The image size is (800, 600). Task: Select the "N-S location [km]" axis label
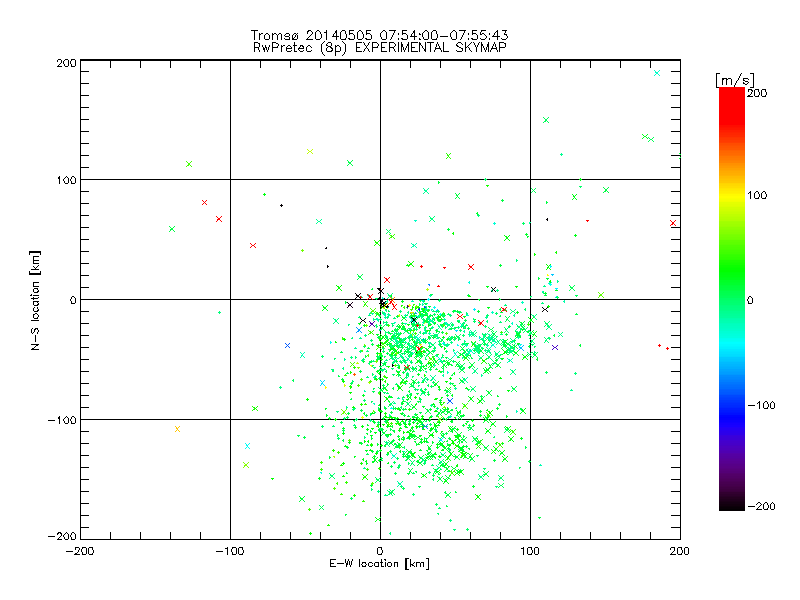[x=35, y=300]
